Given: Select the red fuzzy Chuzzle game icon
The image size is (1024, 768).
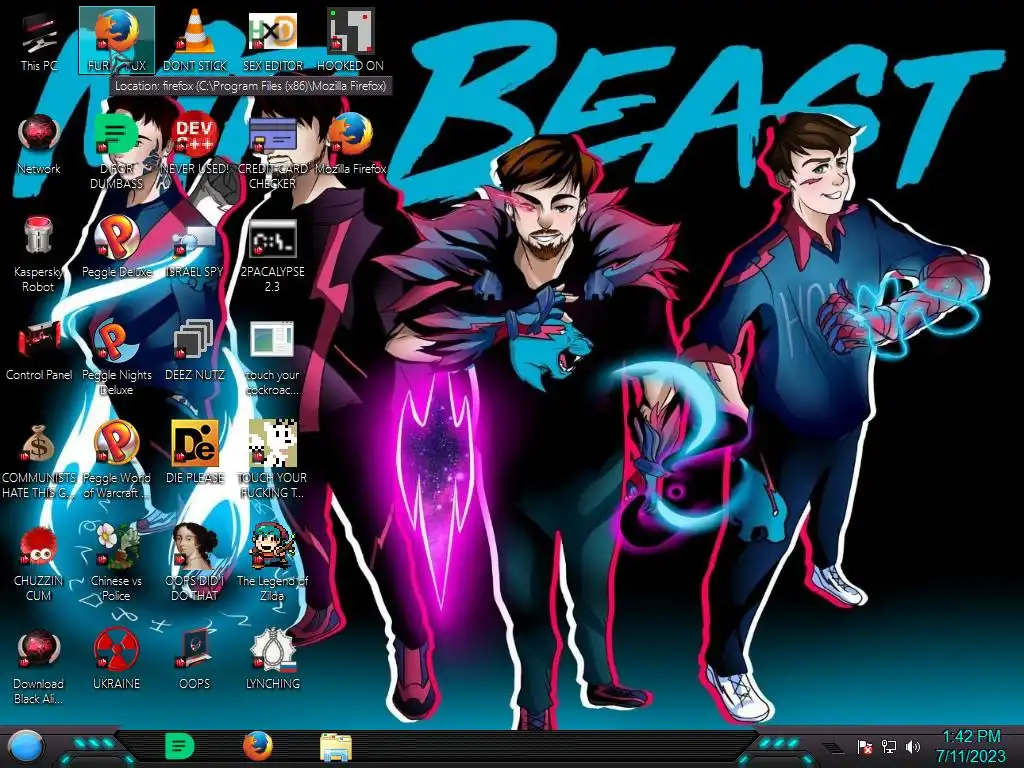Looking at the screenshot, I should click(x=39, y=563).
